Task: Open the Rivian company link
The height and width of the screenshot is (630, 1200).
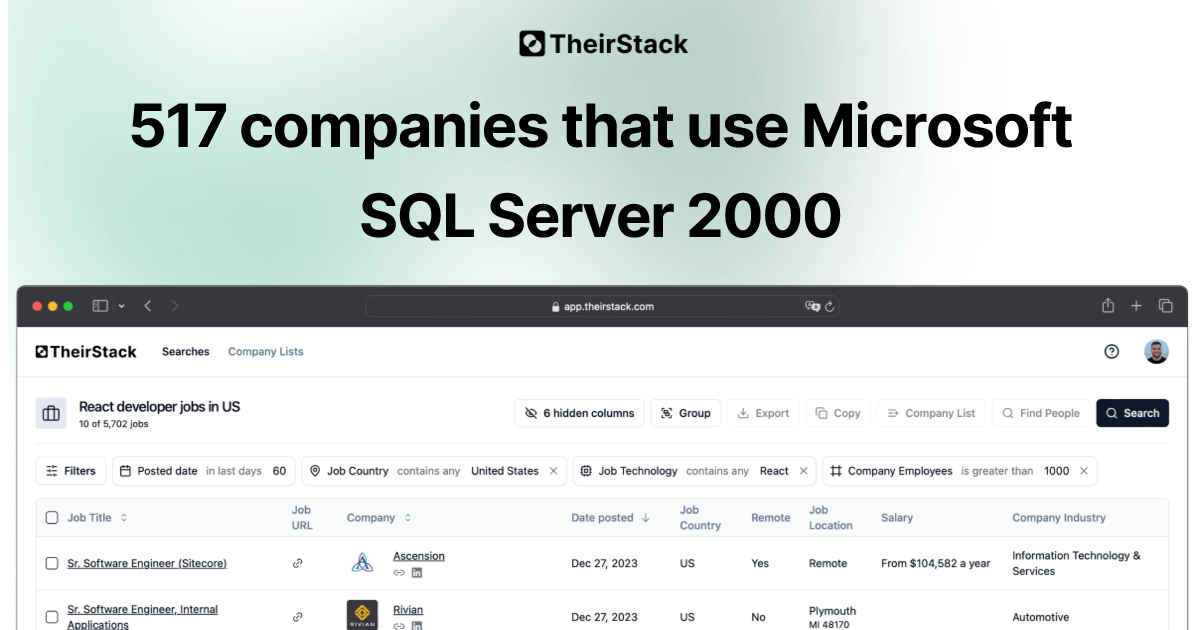Action: tap(408, 610)
